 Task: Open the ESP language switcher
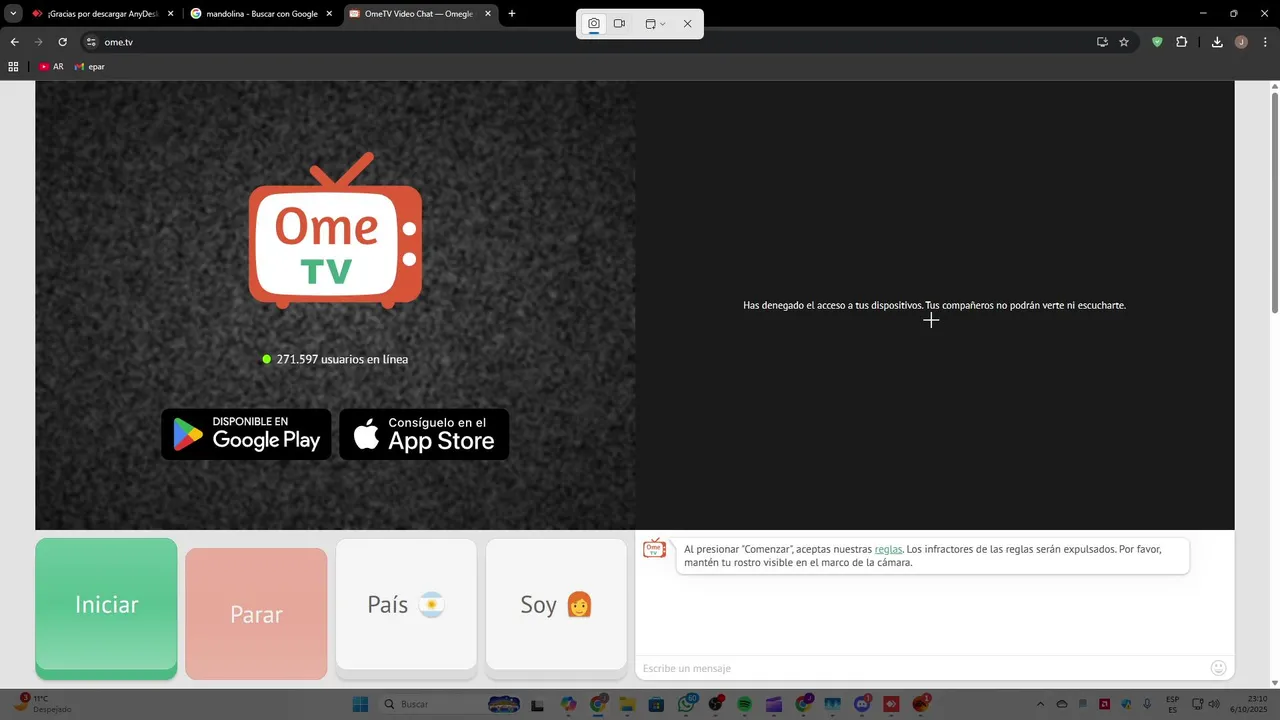coord(1173,704)
